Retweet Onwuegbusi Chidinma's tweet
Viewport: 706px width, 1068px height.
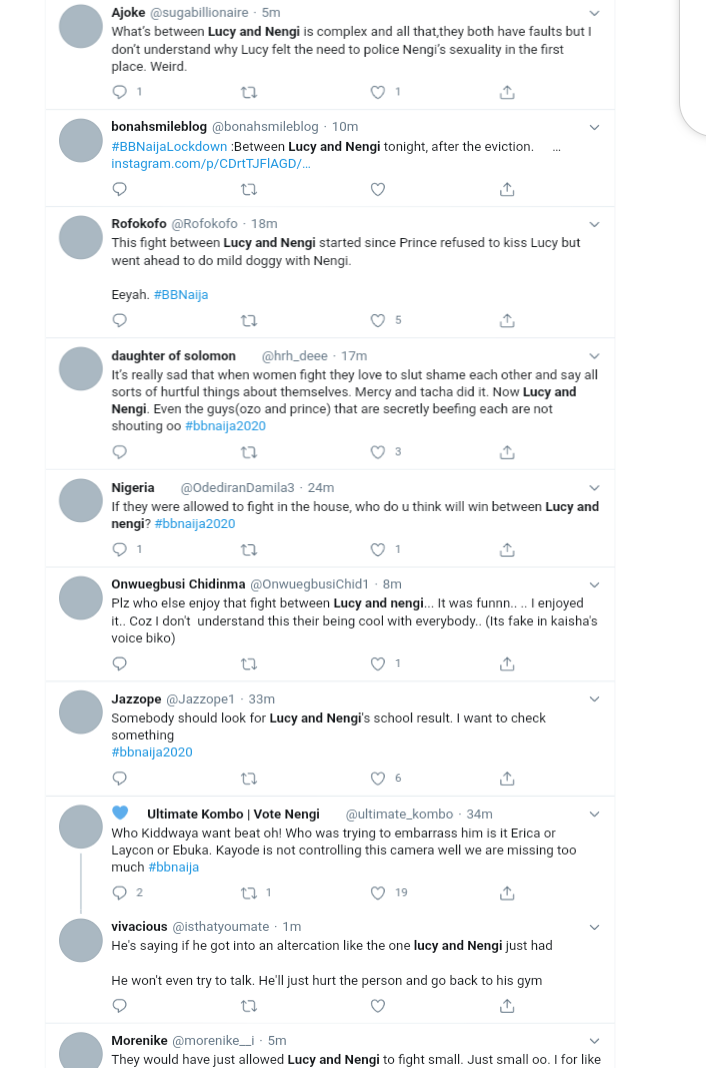pos(249,663)
